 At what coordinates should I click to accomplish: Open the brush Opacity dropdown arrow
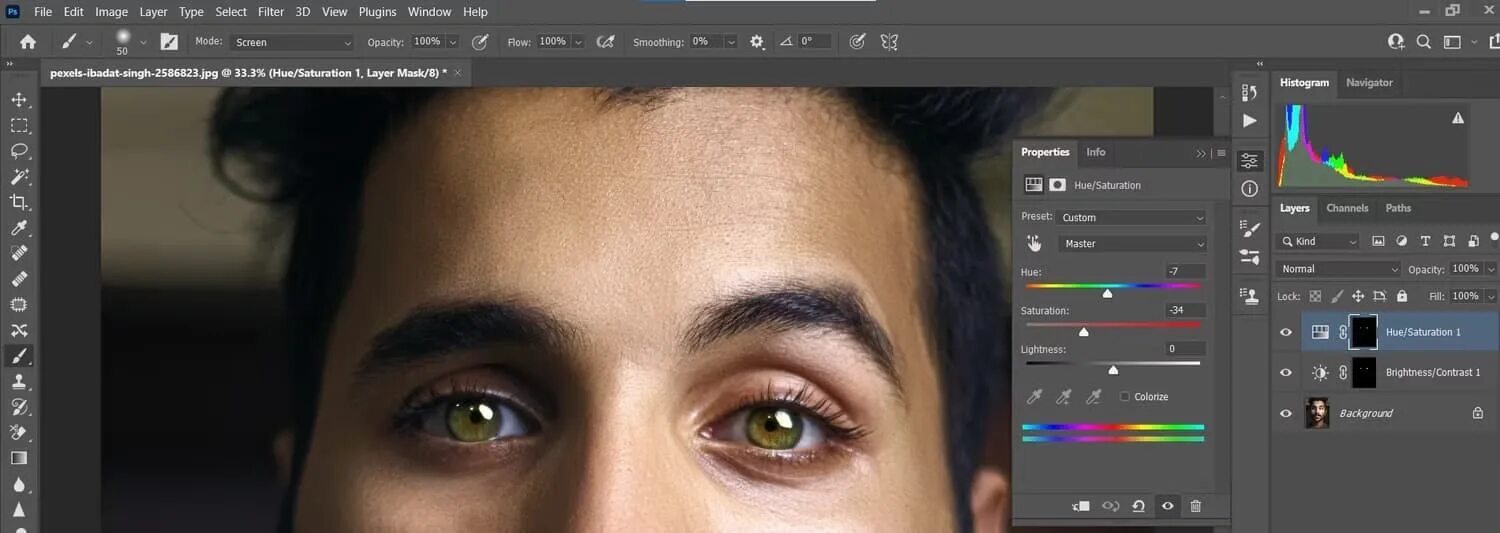(453, 42)
